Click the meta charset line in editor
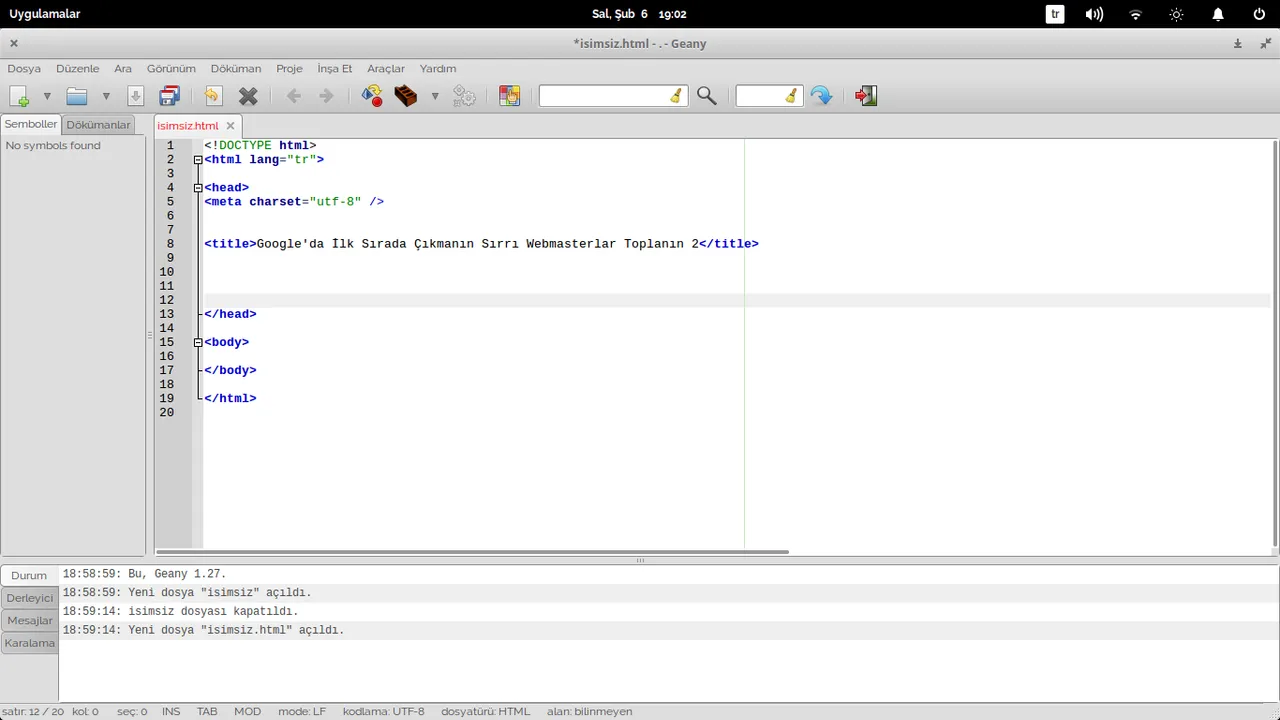This screenshot has height=720, width=1280. (x=294, y=202)
